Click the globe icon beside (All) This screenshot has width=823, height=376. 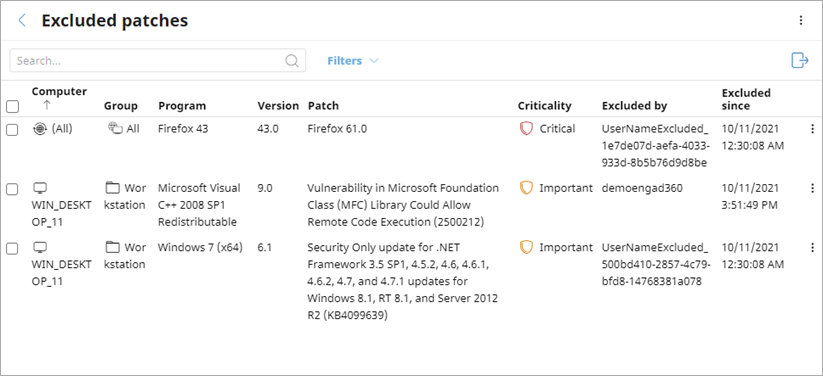pyautogui.click(x=39, y=129)
